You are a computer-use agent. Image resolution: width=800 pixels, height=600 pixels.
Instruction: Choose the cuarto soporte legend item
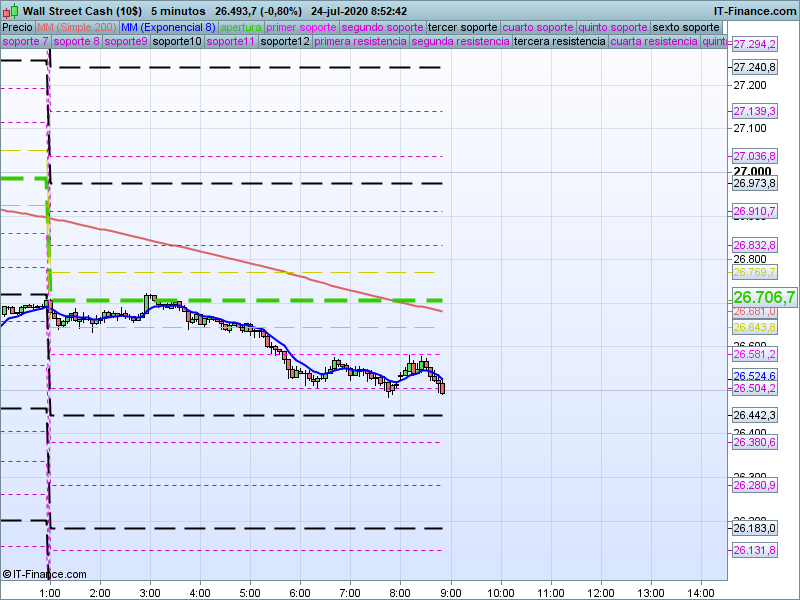click(539, 27)
